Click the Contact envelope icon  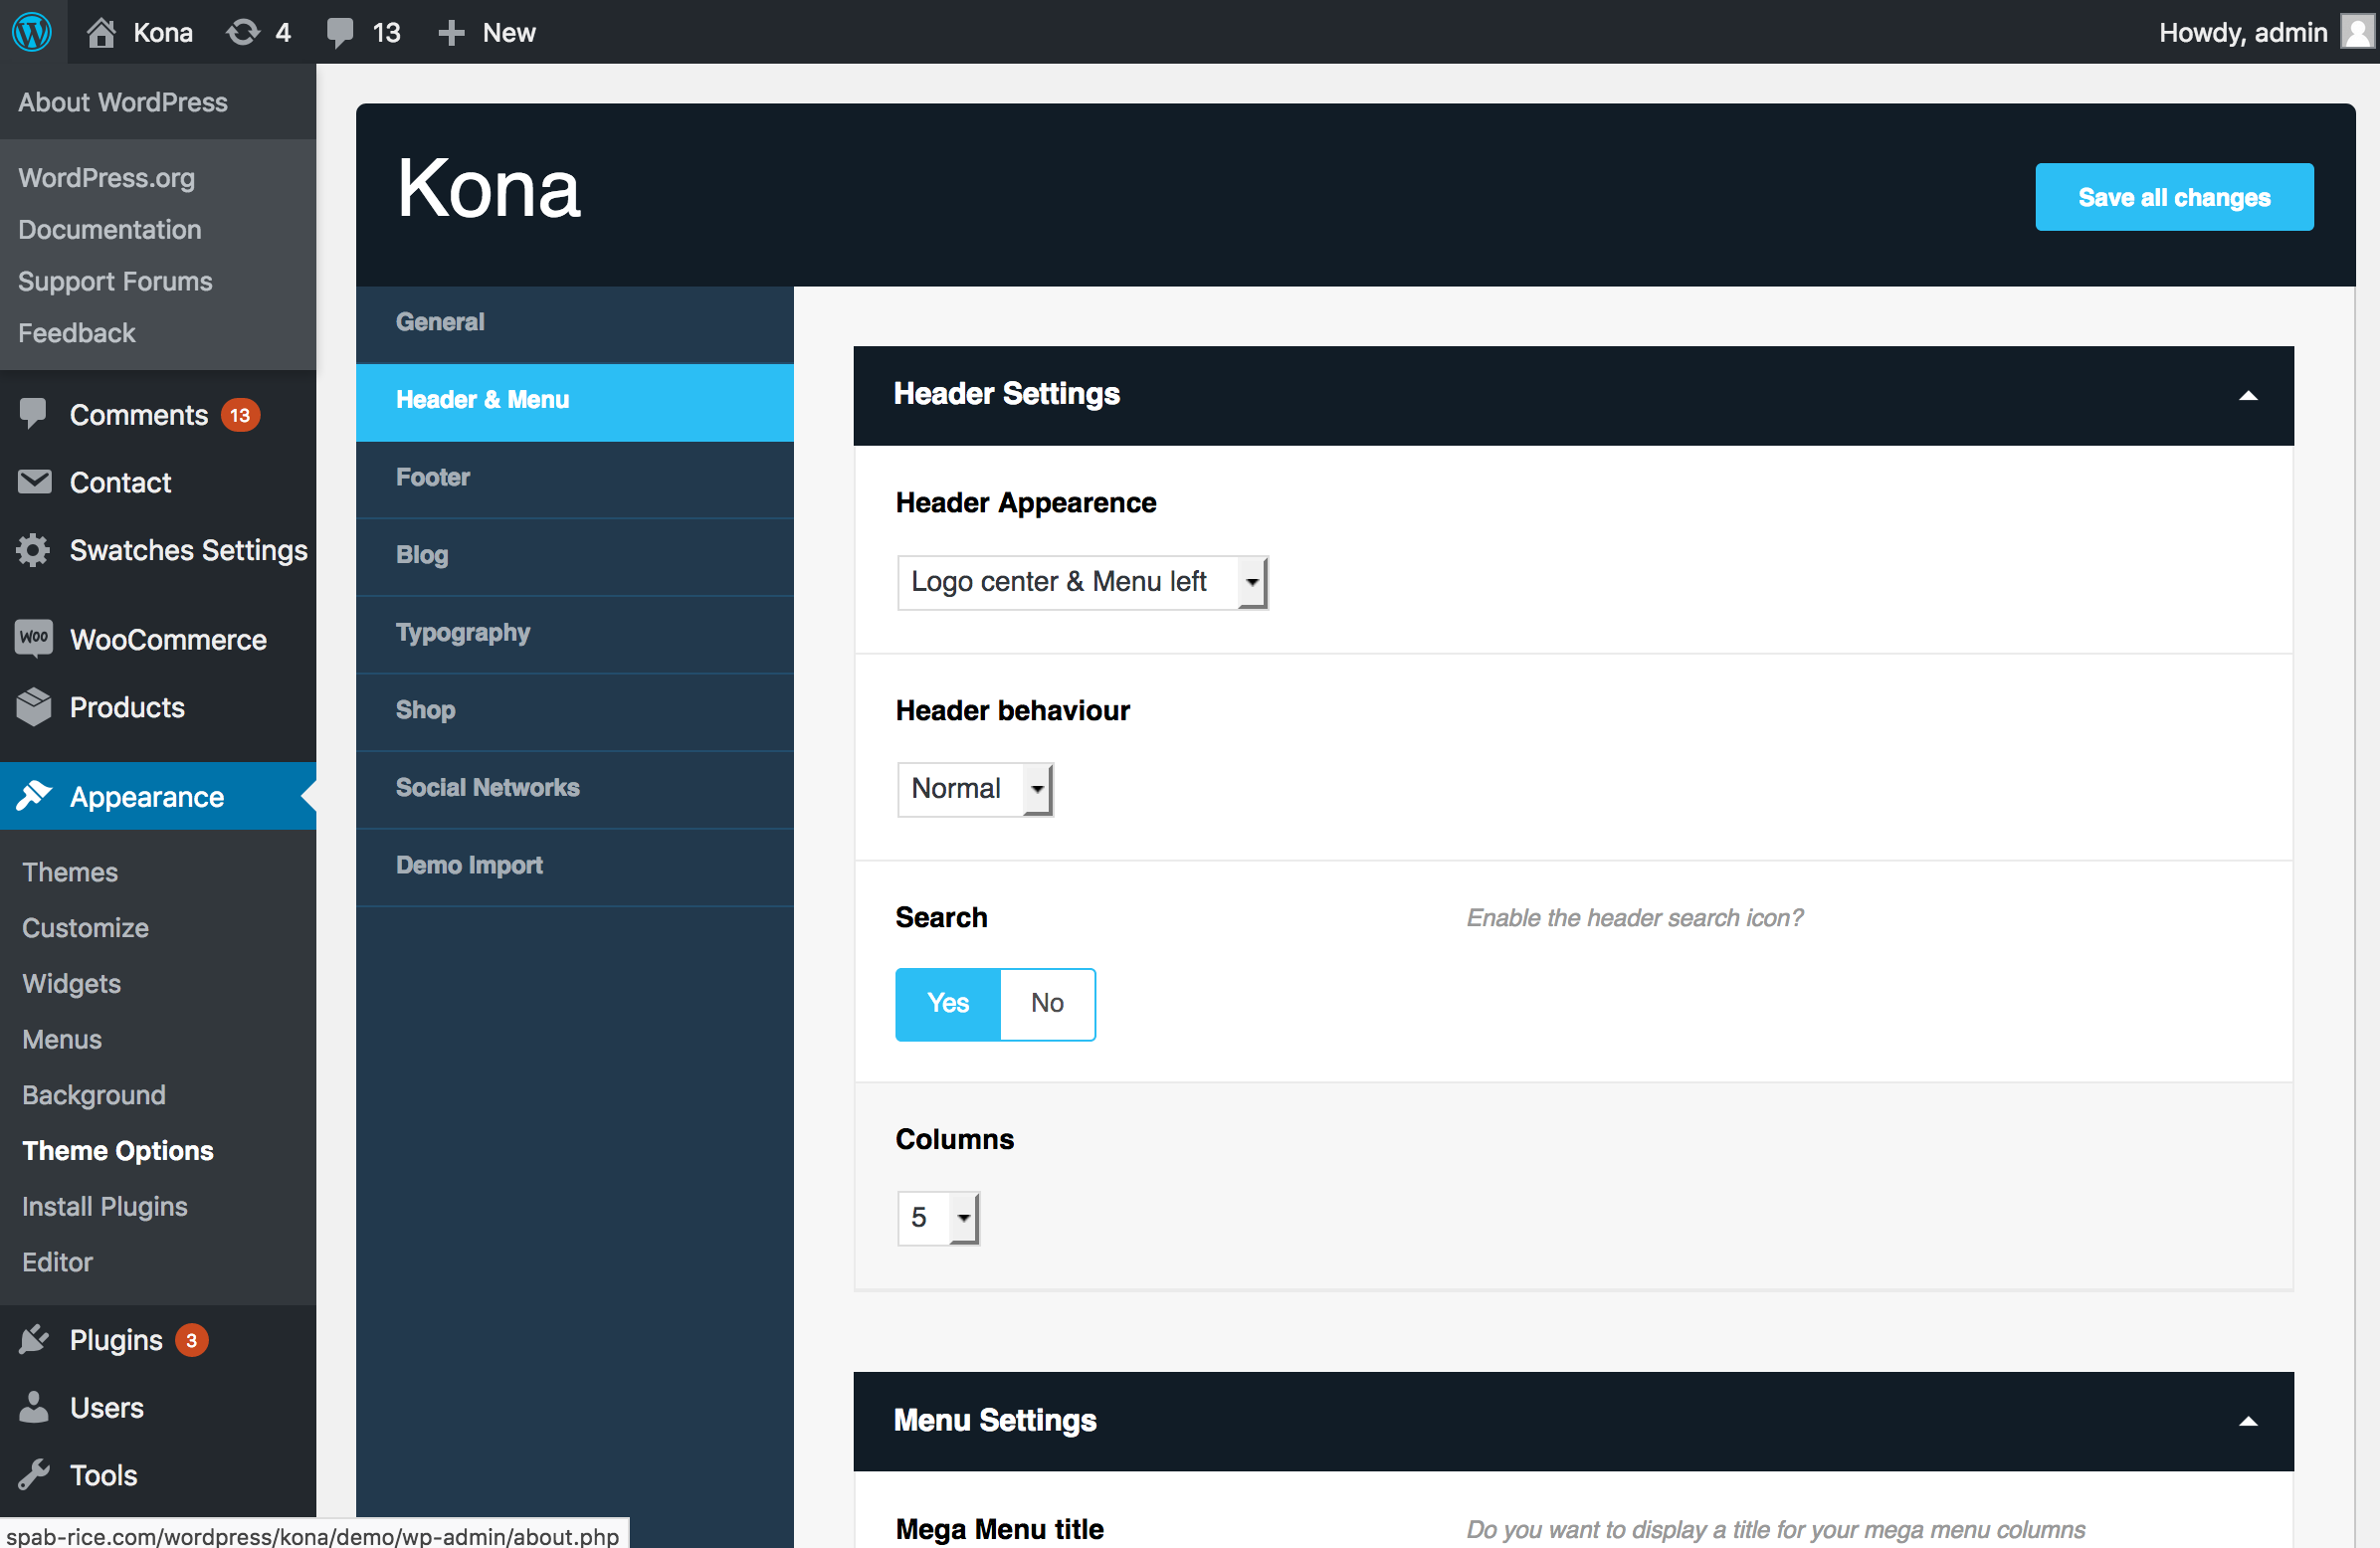[x=34, y=482]
